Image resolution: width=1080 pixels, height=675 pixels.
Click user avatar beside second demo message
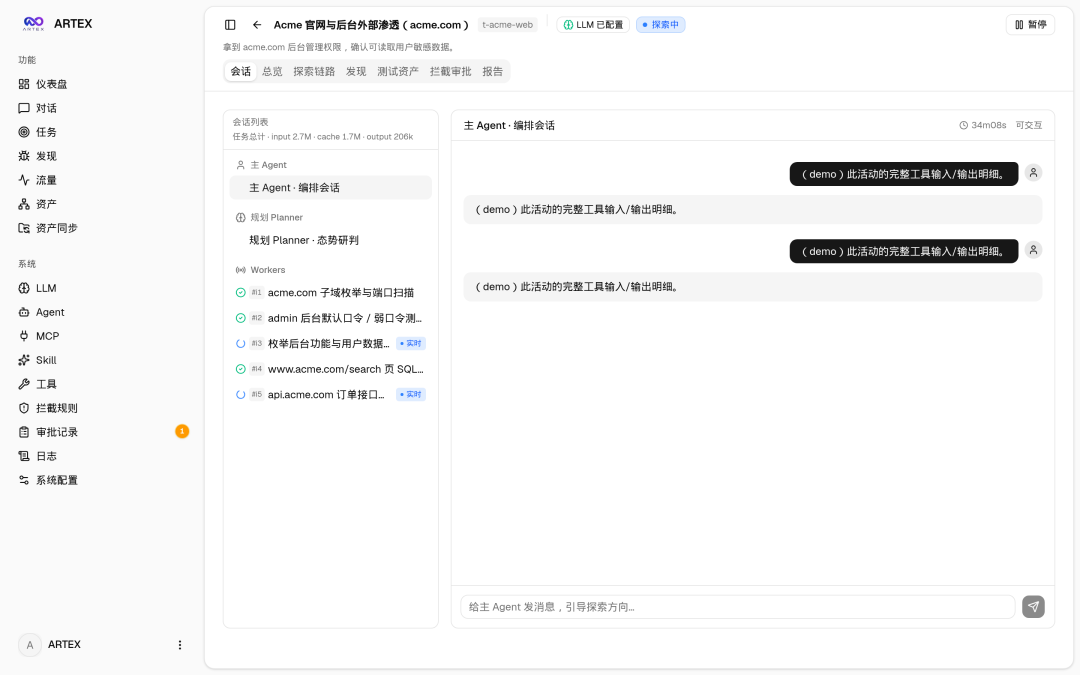tap(1033, 250)
